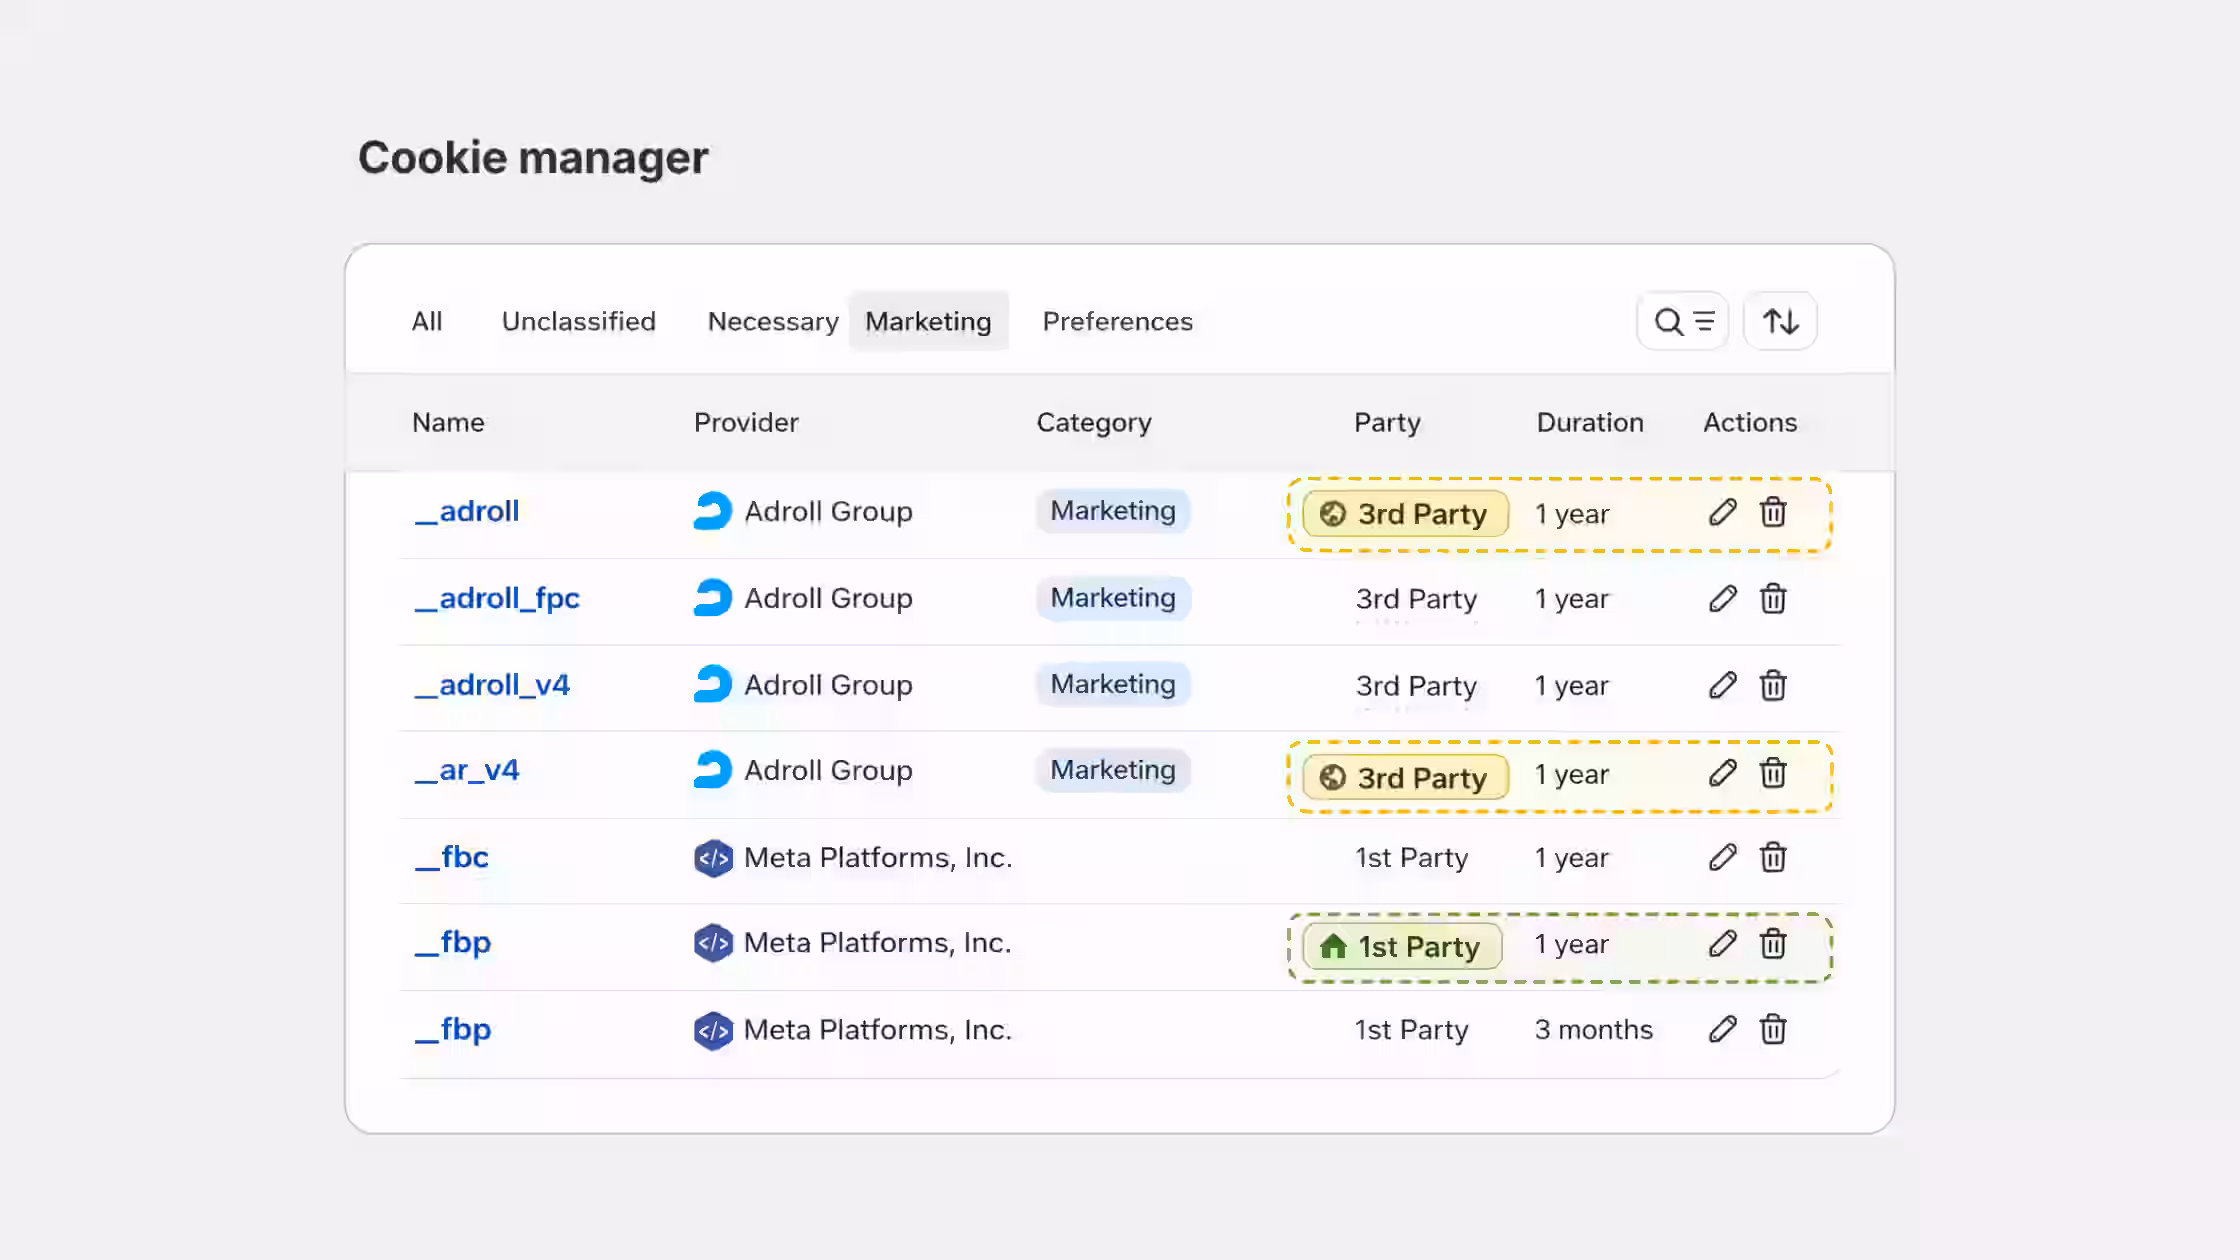
Task: Click the Duration column header
Action: click(x=1590, y=422)
